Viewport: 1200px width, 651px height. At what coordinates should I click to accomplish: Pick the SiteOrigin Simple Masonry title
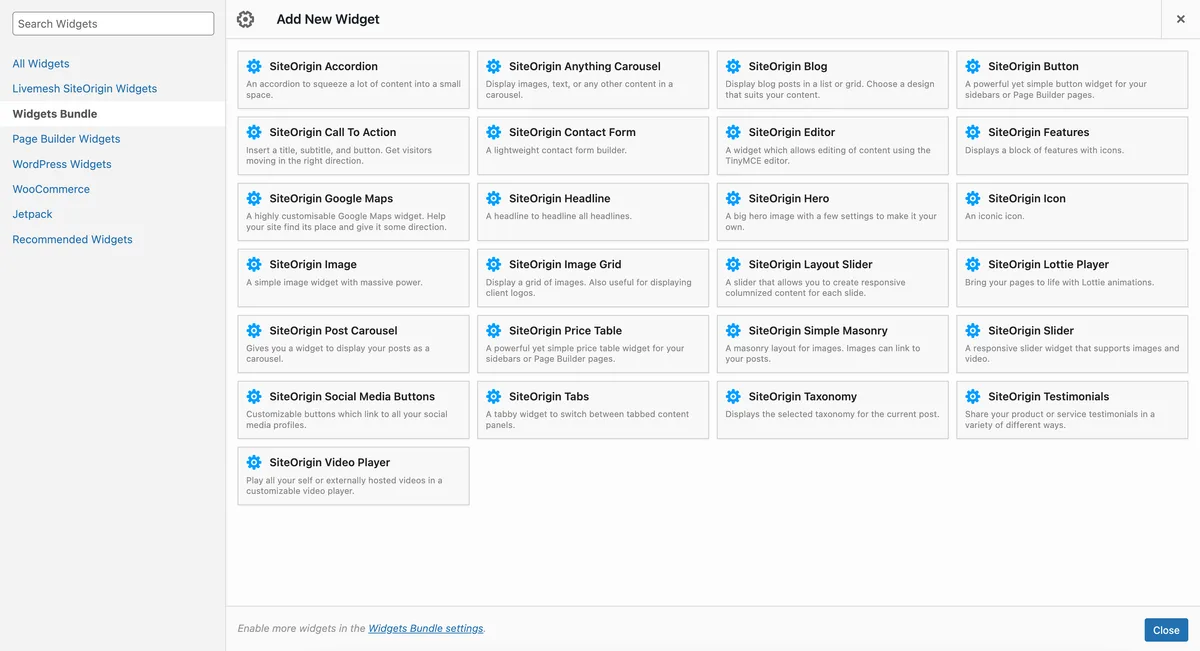tap(818, 330)
